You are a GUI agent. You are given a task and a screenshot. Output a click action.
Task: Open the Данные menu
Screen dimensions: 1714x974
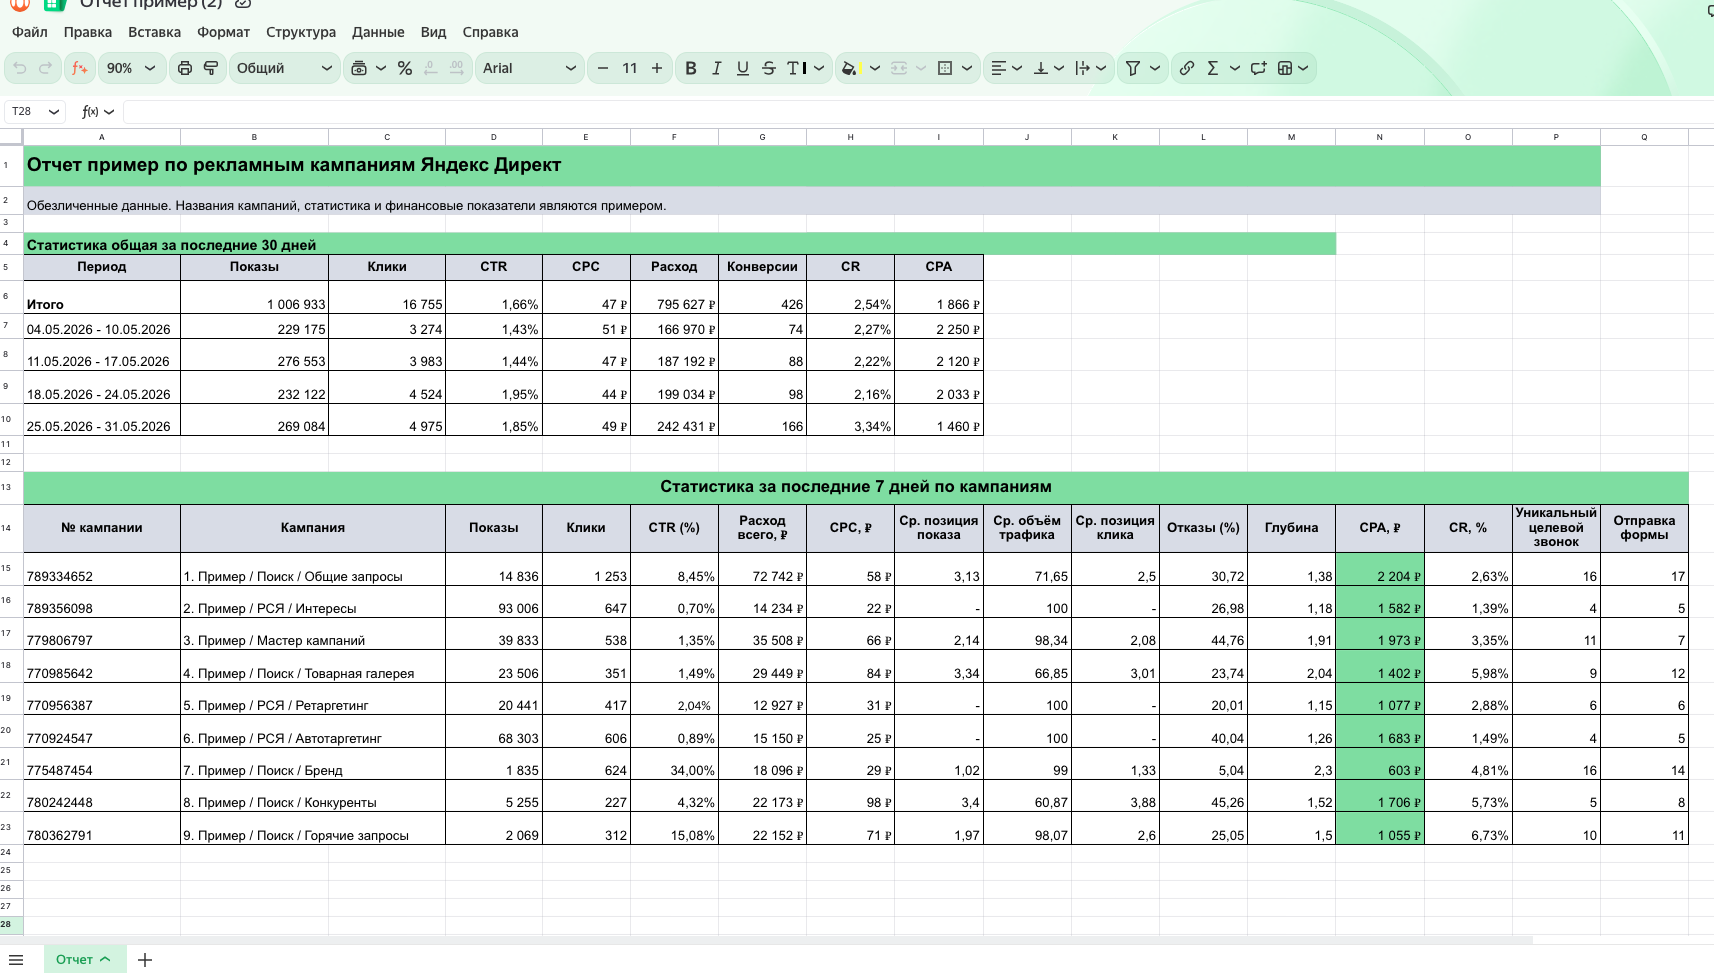[378, 32]
